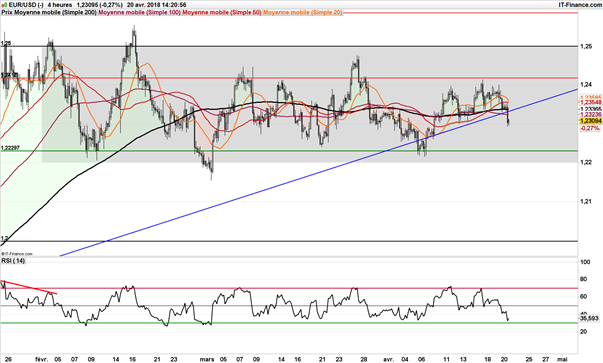Click the "mars" label on date axis

[x=207, y=360]
